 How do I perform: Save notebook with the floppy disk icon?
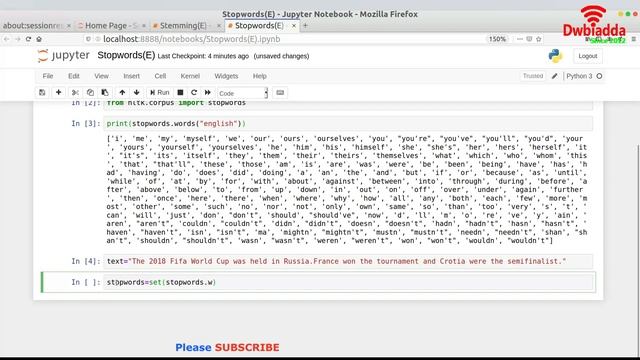[x=42, y=93]
